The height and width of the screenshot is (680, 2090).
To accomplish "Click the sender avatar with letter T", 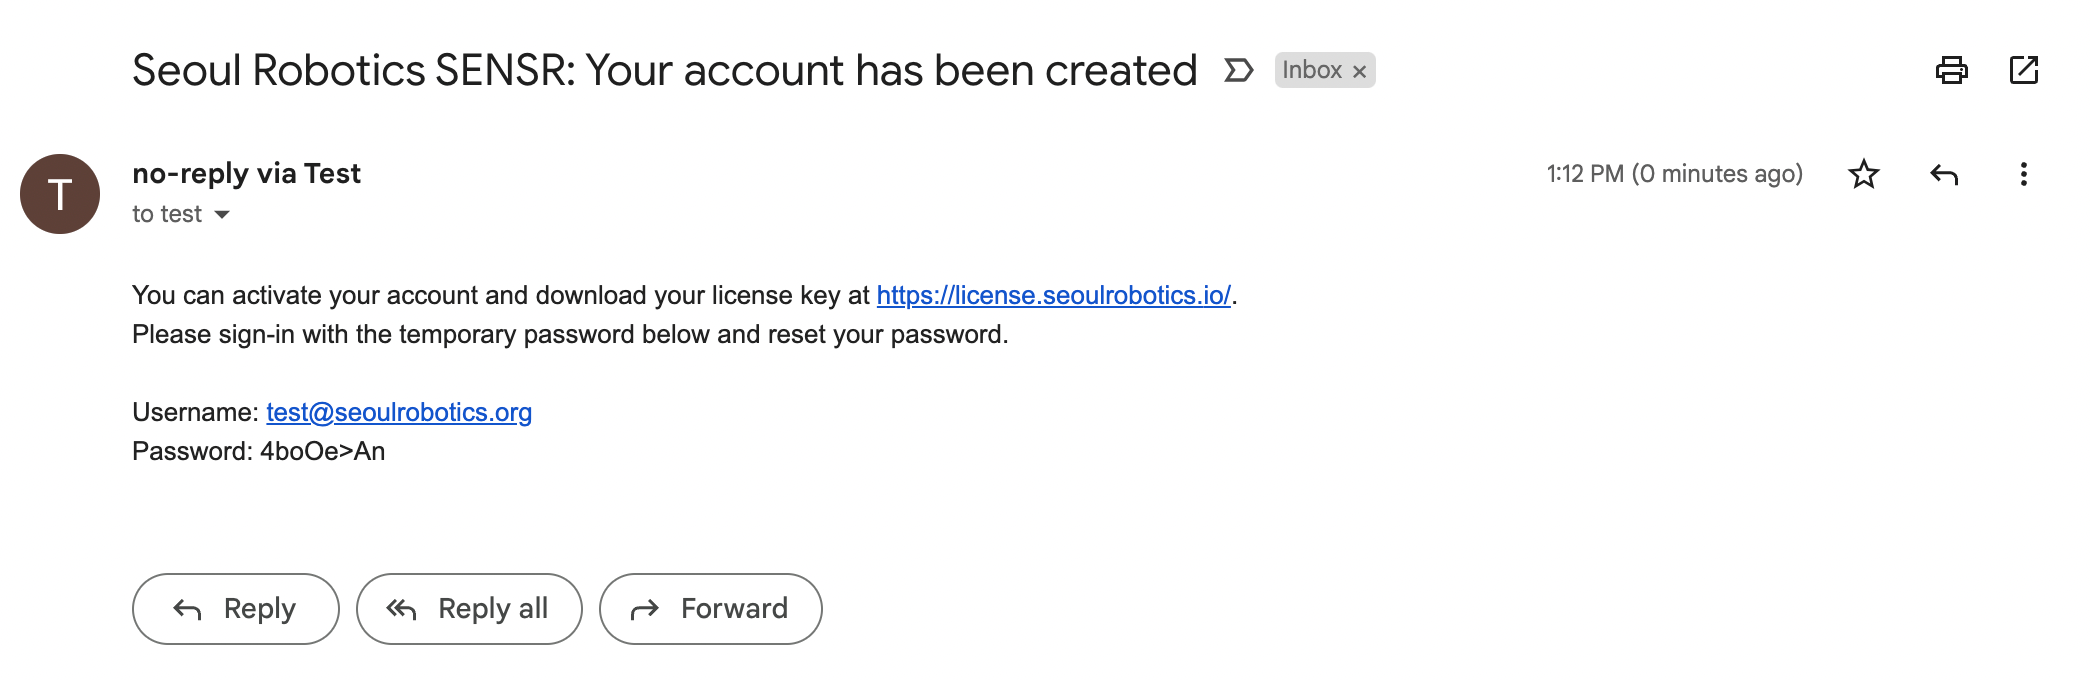I will tap(60, 194).
